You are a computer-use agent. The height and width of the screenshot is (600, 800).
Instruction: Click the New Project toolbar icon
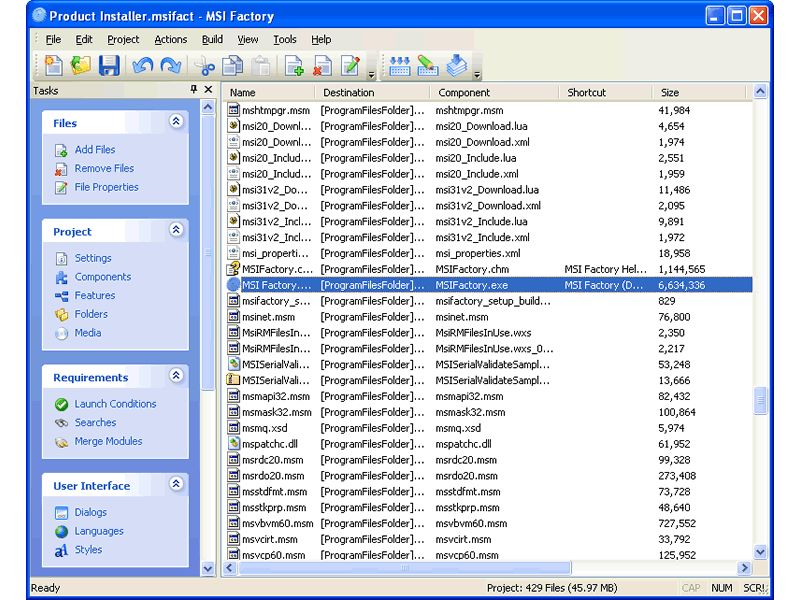click(x=54, y=66)
